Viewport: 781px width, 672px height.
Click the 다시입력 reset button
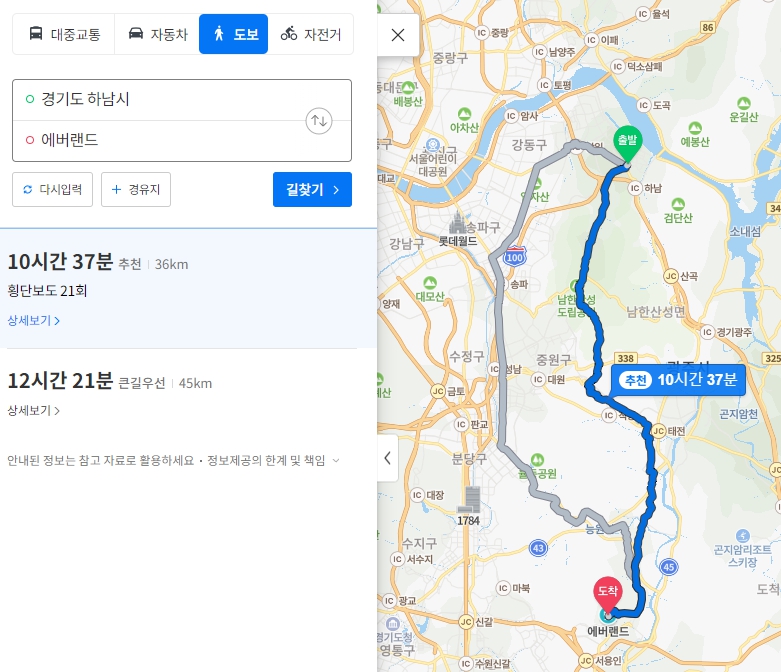[52, 189]
